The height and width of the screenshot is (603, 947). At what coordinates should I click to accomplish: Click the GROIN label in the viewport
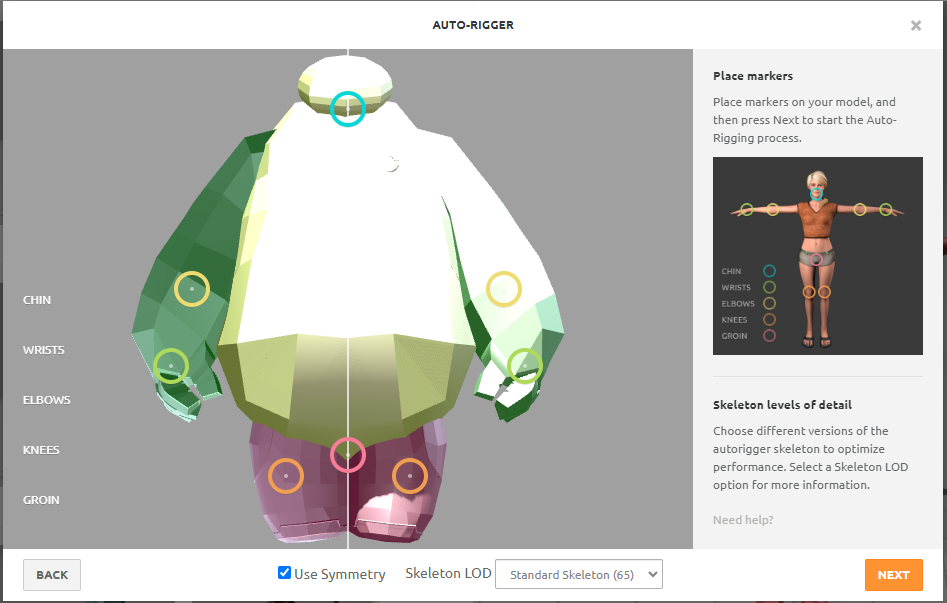(41, 500)
